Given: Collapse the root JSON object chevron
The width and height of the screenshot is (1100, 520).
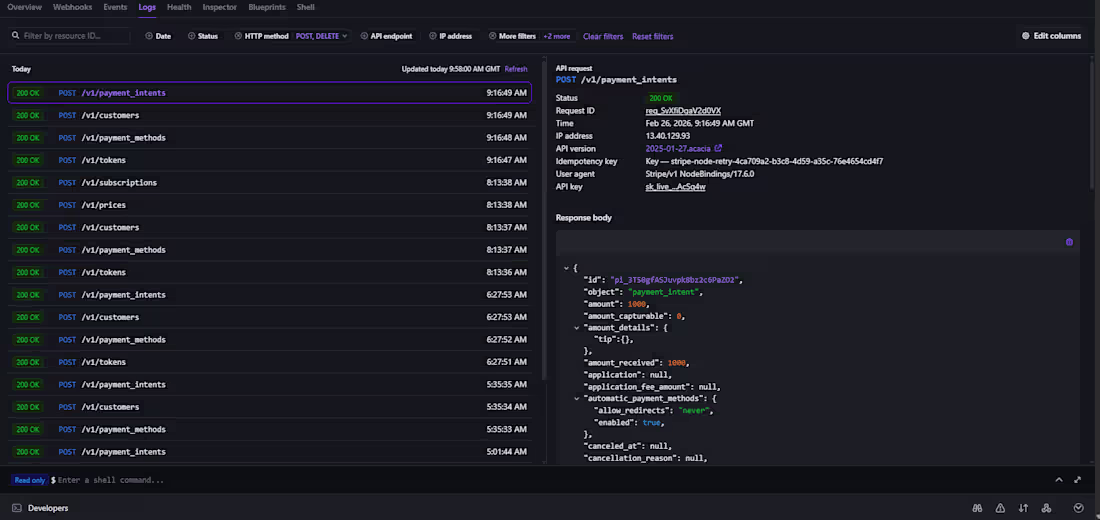Looking at the screenshot, I should pyautogui.click(x=566, y=268).
